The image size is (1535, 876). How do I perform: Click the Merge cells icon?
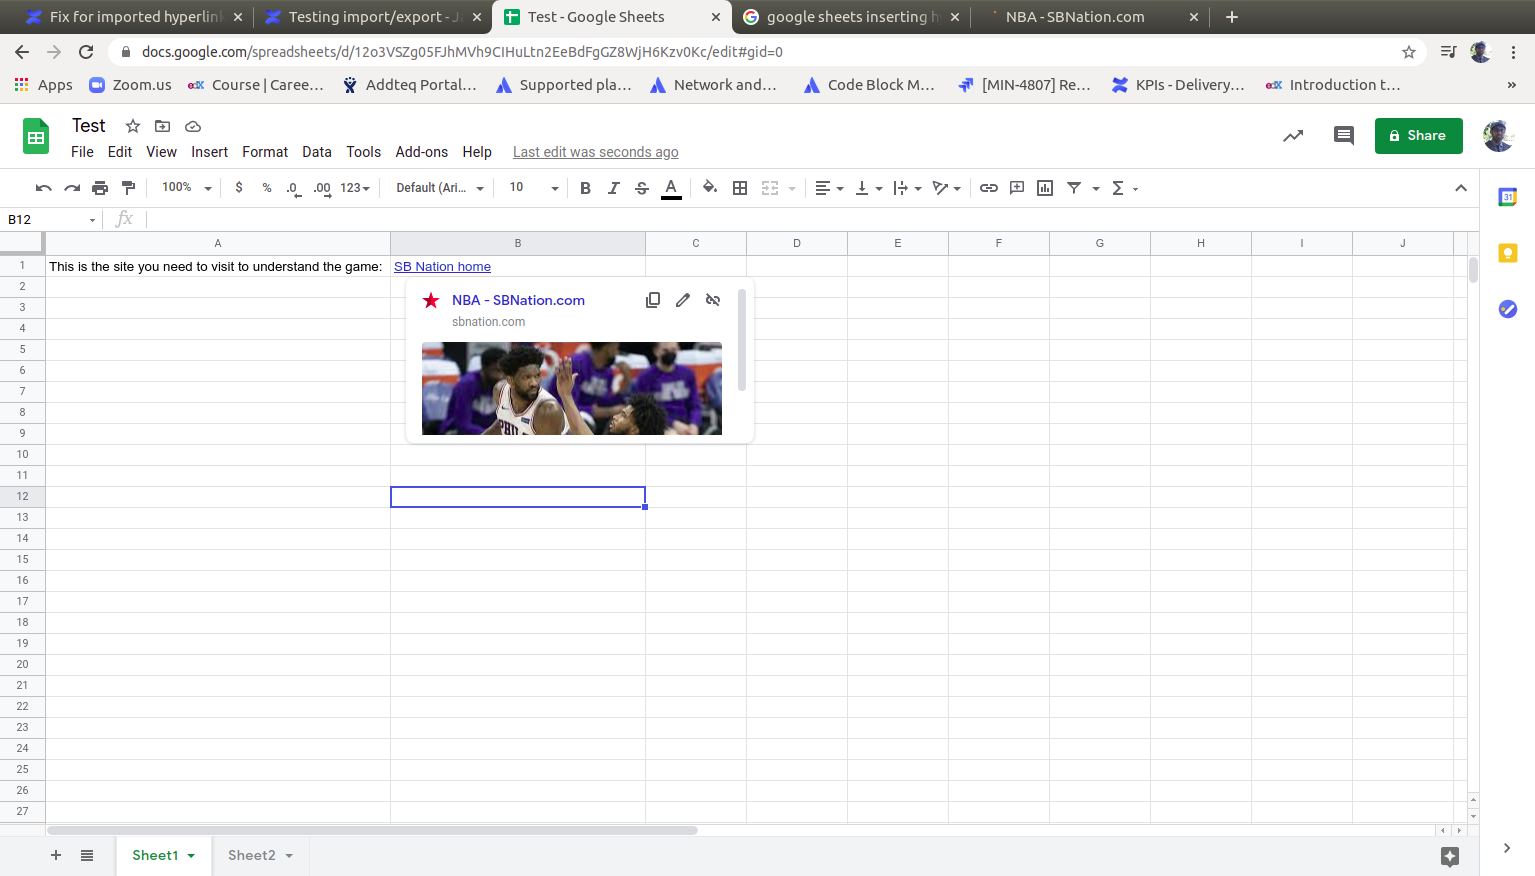coord(770,188)
